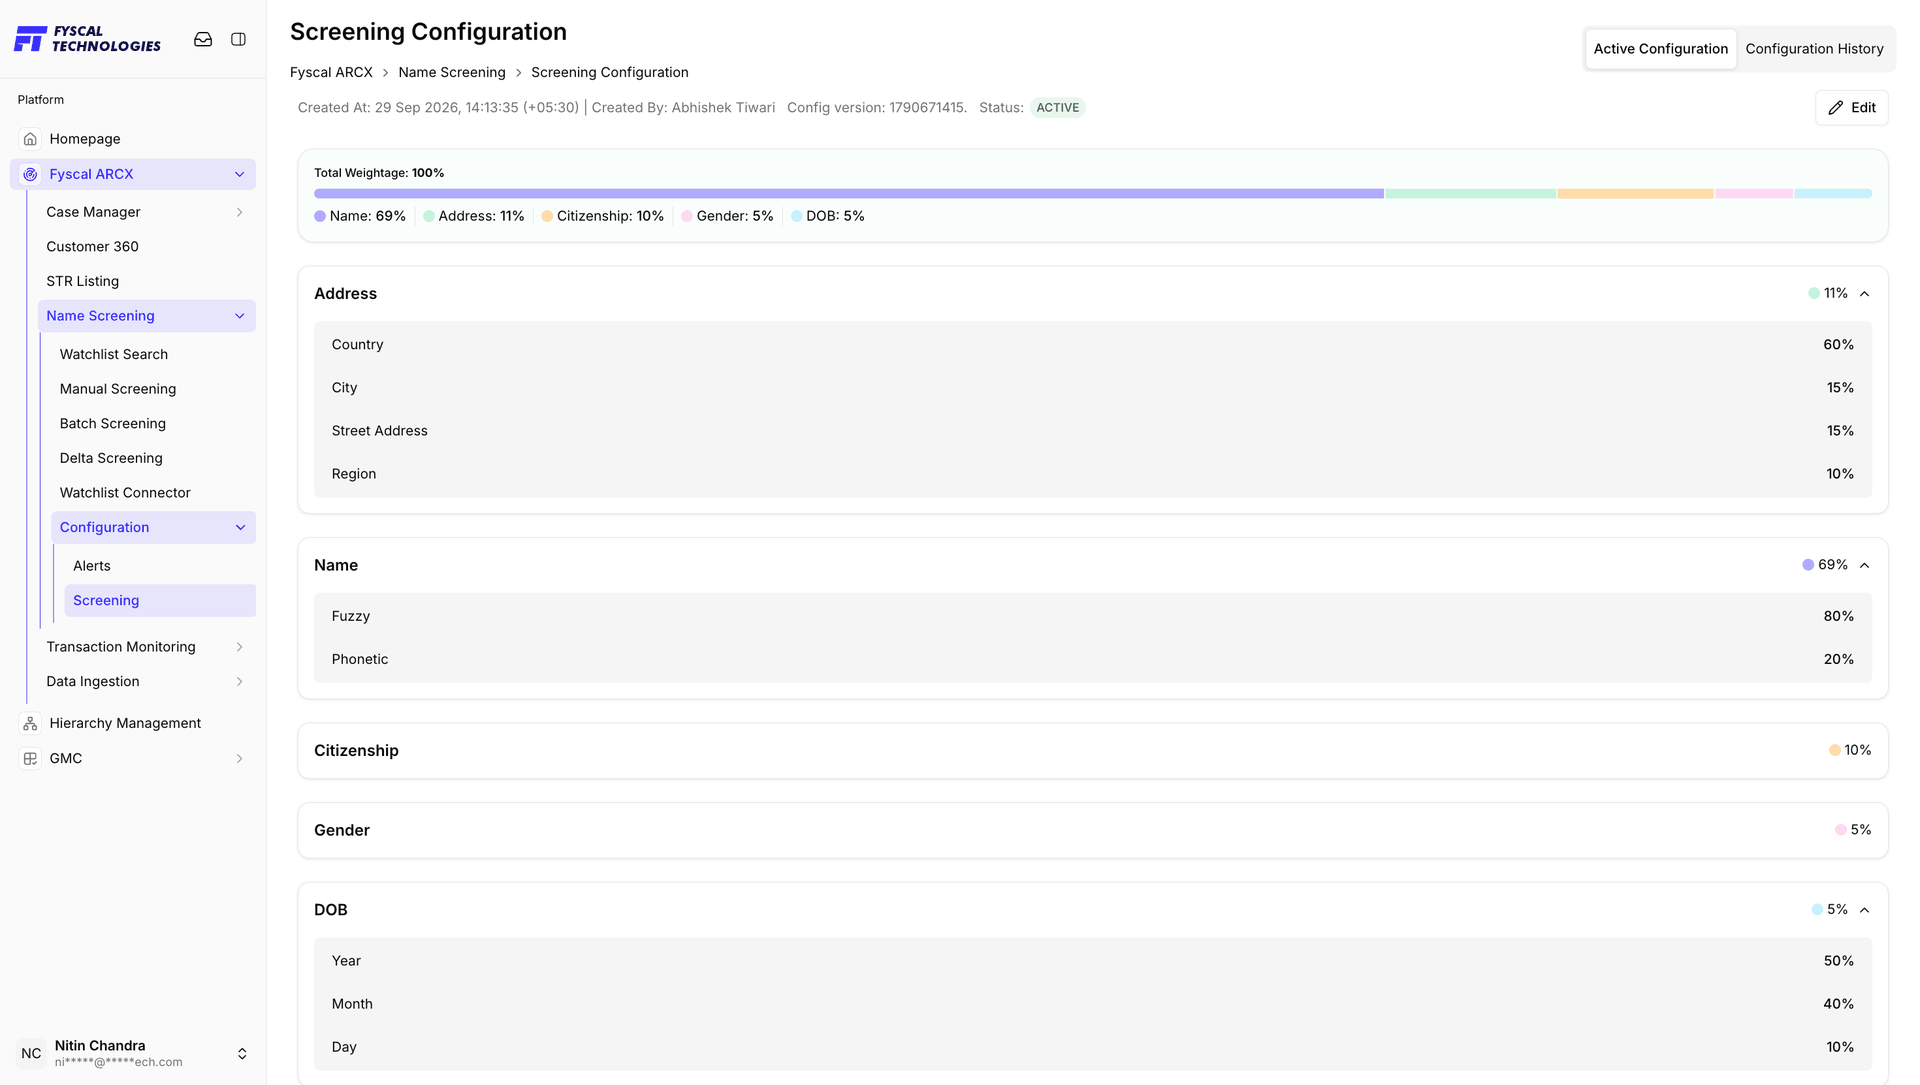Expand the Case Manager submenu arrow
Image resolution: width=1920 pixels, height=1085 pixels.
click(239, 212)
